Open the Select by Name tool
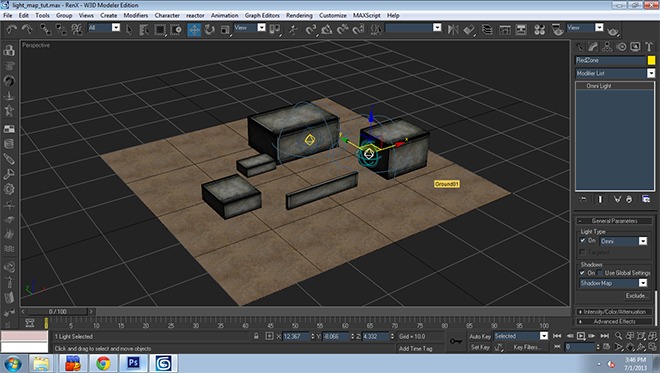 tap(144, 29)
